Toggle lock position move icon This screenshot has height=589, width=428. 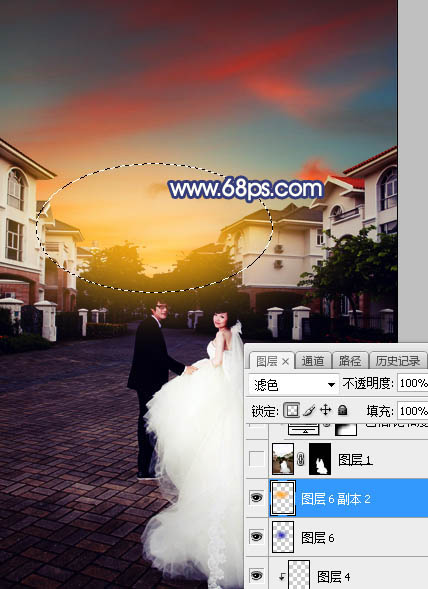point(325,410)
